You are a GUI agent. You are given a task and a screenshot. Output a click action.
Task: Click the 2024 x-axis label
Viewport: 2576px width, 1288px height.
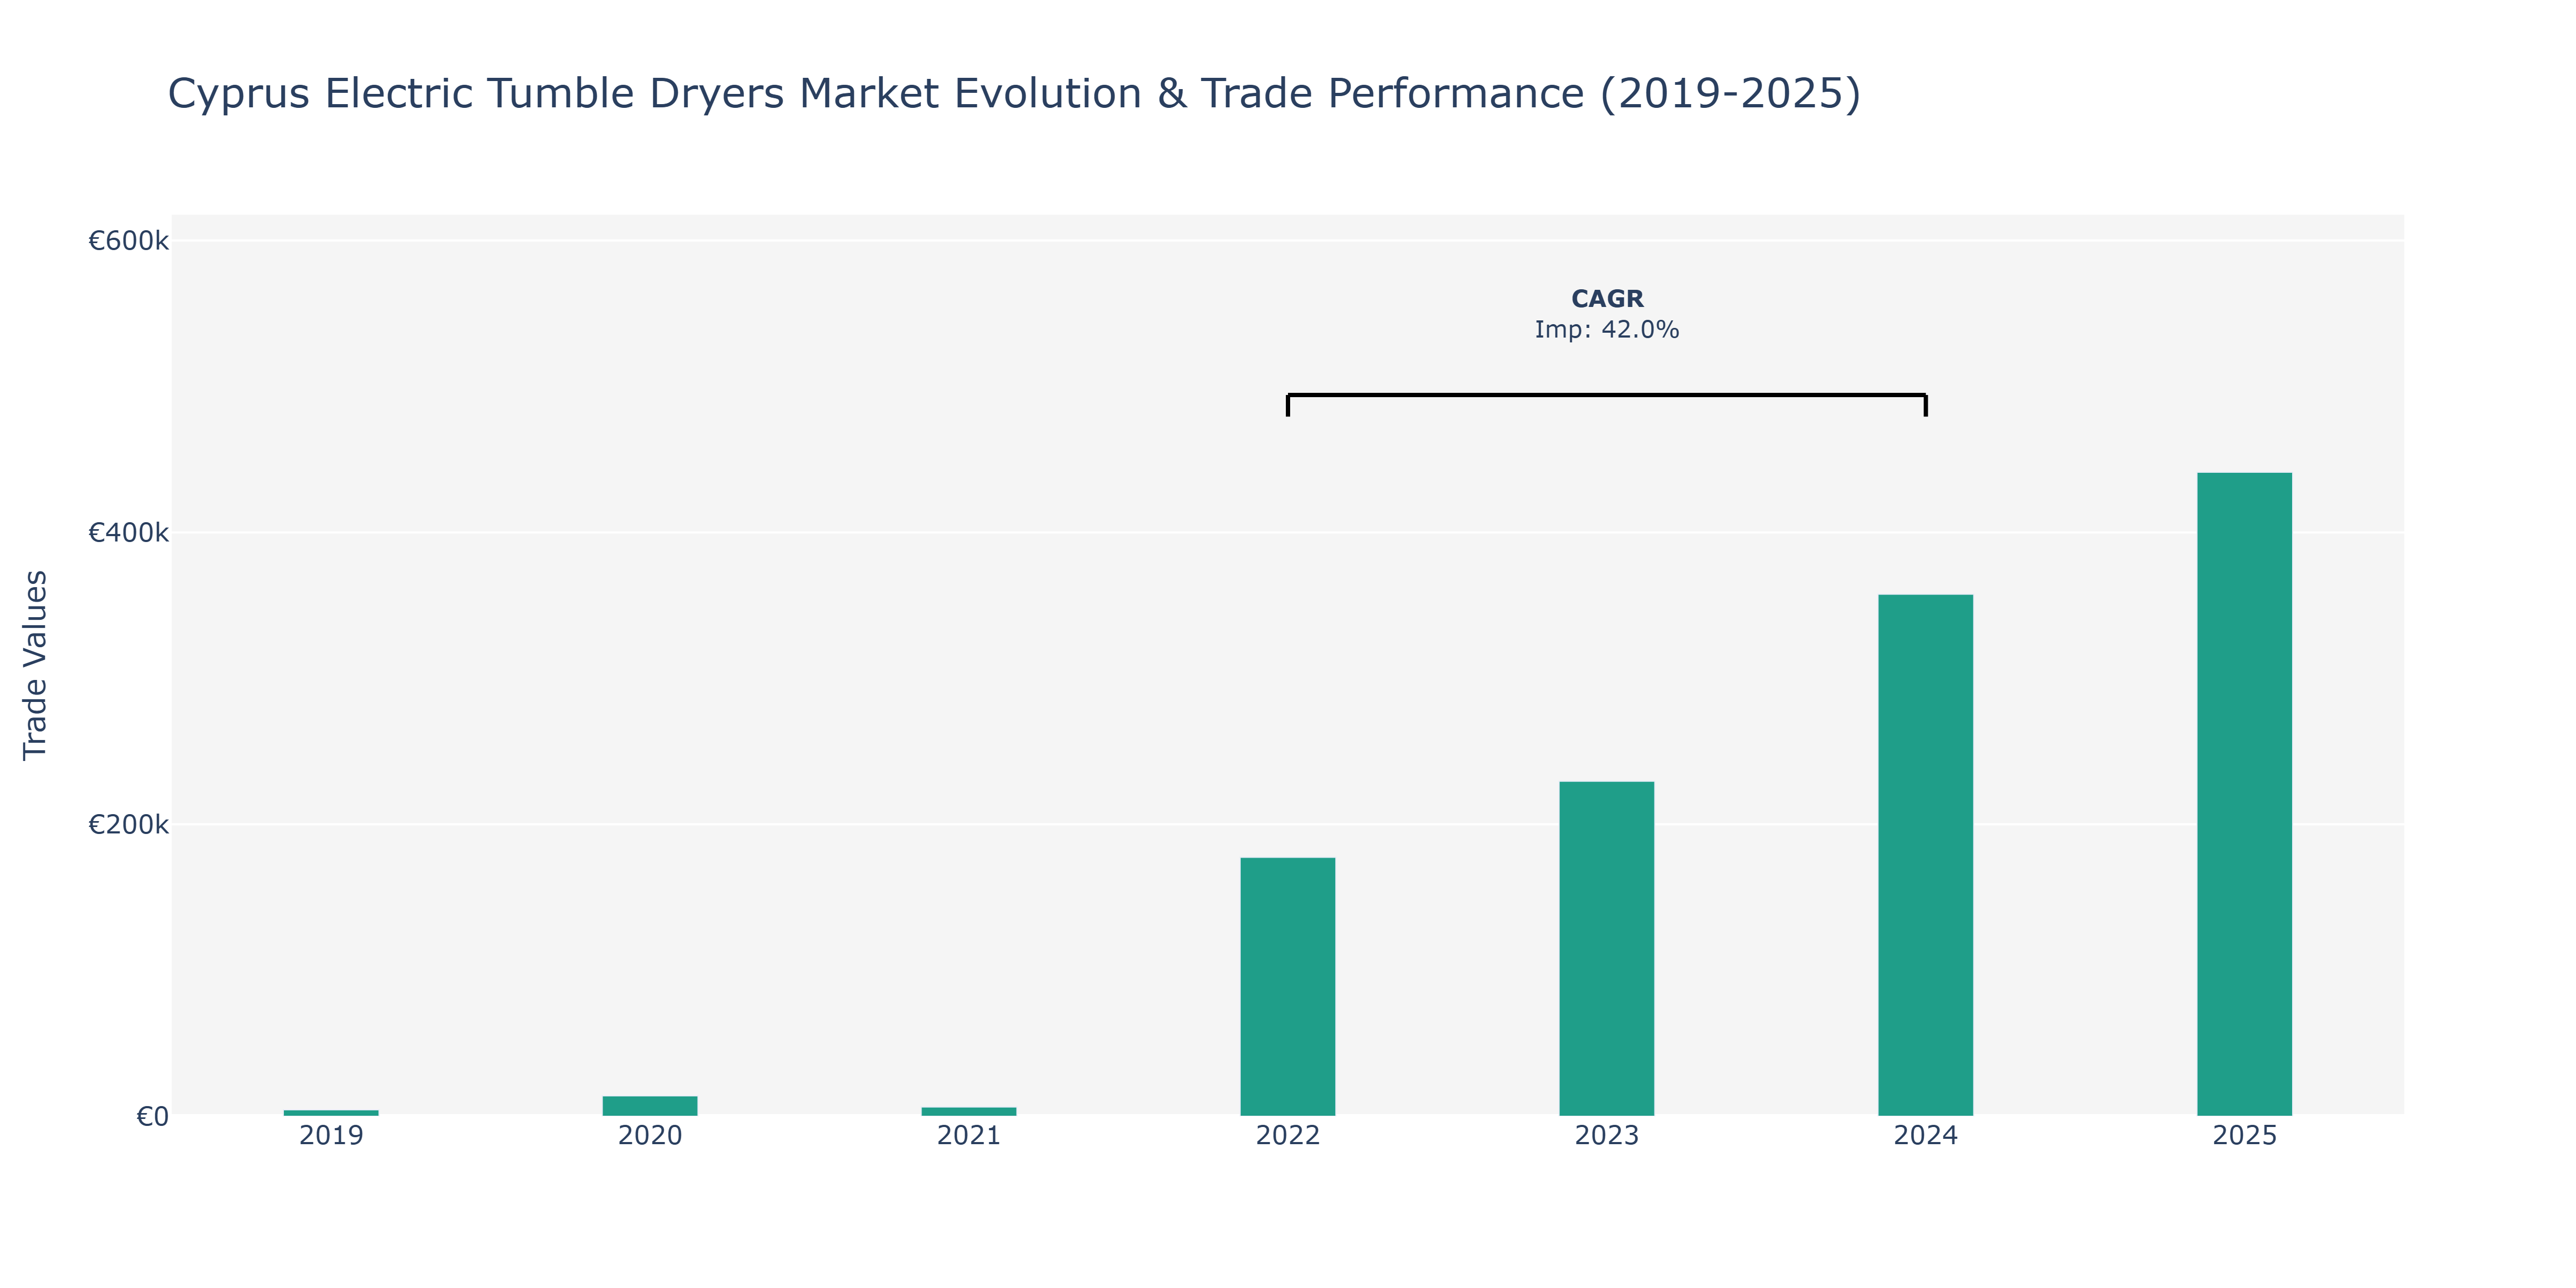(1926, 1136)
